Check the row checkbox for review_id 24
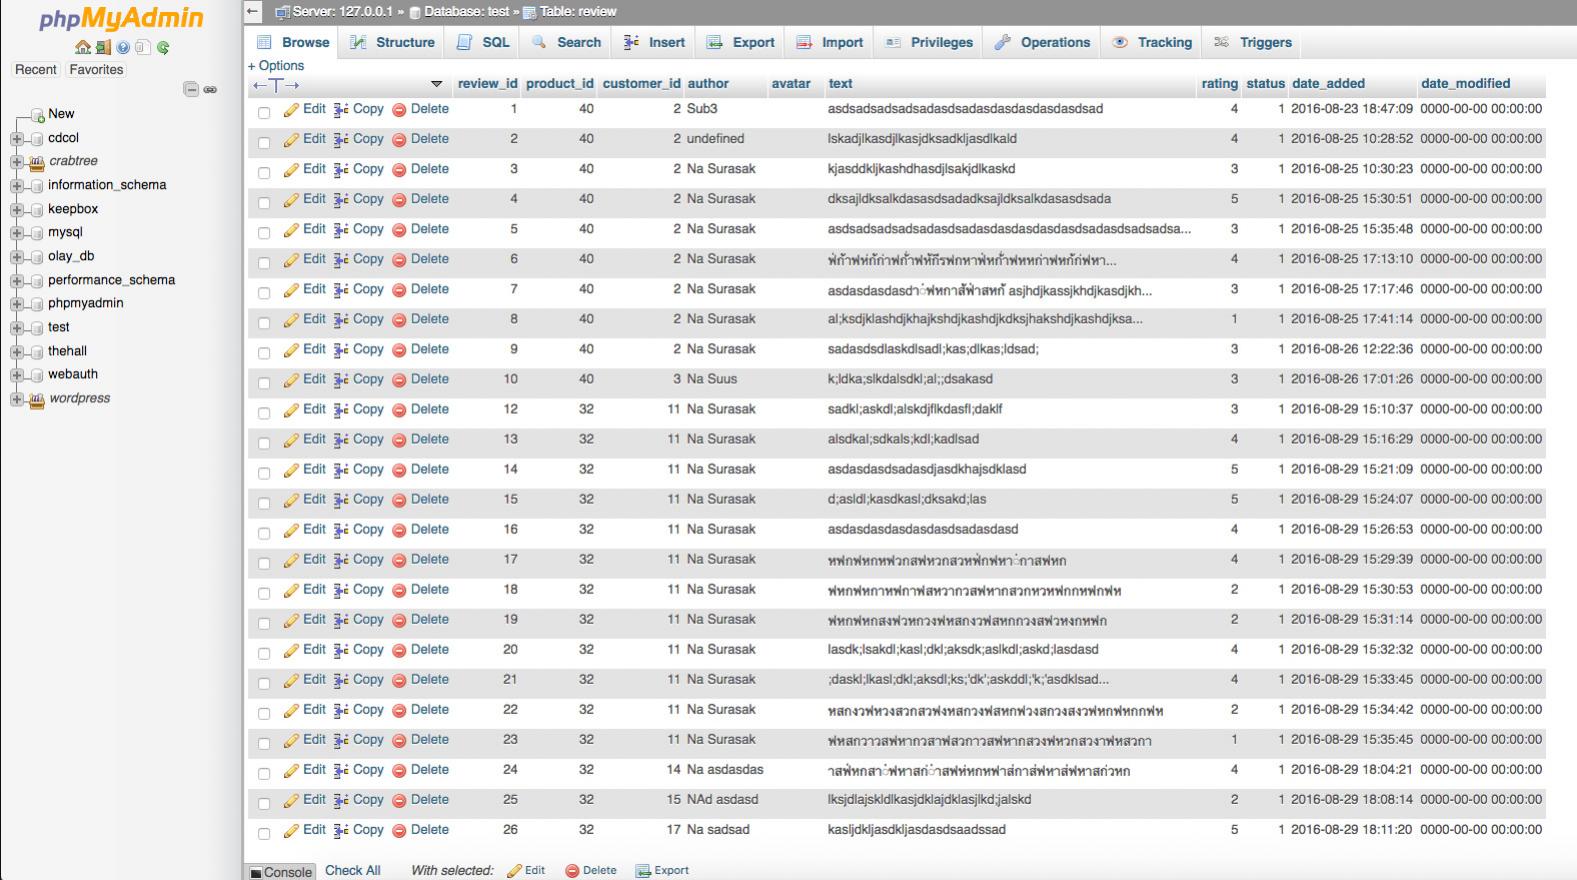The width and height of the screenshot is (1577, 880). click(264, 773)
